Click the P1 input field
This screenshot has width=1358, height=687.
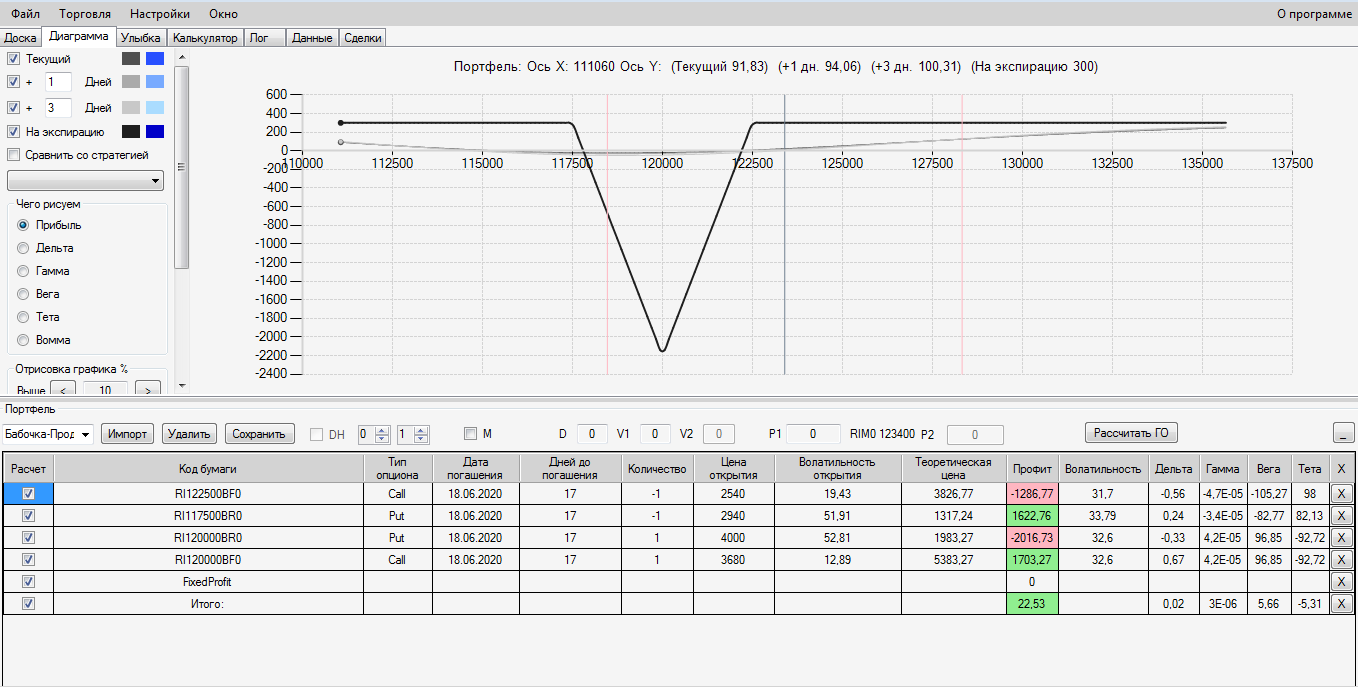[813, 434]
